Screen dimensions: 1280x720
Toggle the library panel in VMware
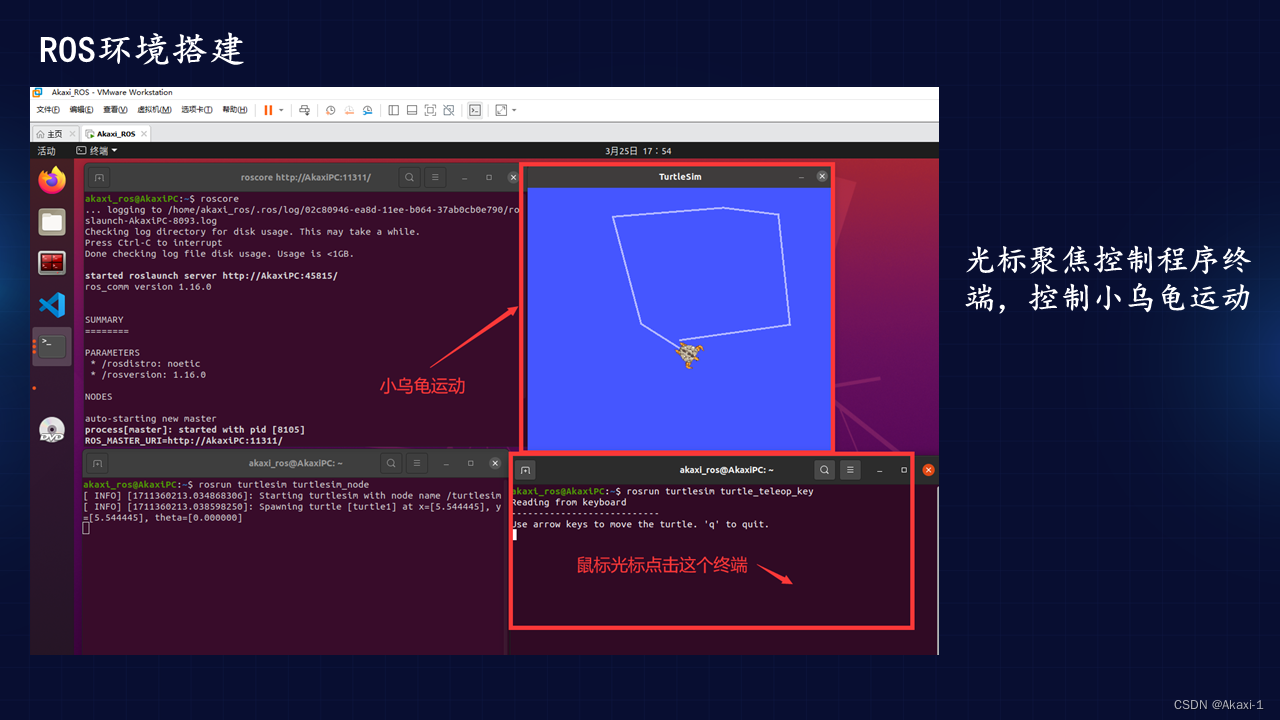[394, 110]
